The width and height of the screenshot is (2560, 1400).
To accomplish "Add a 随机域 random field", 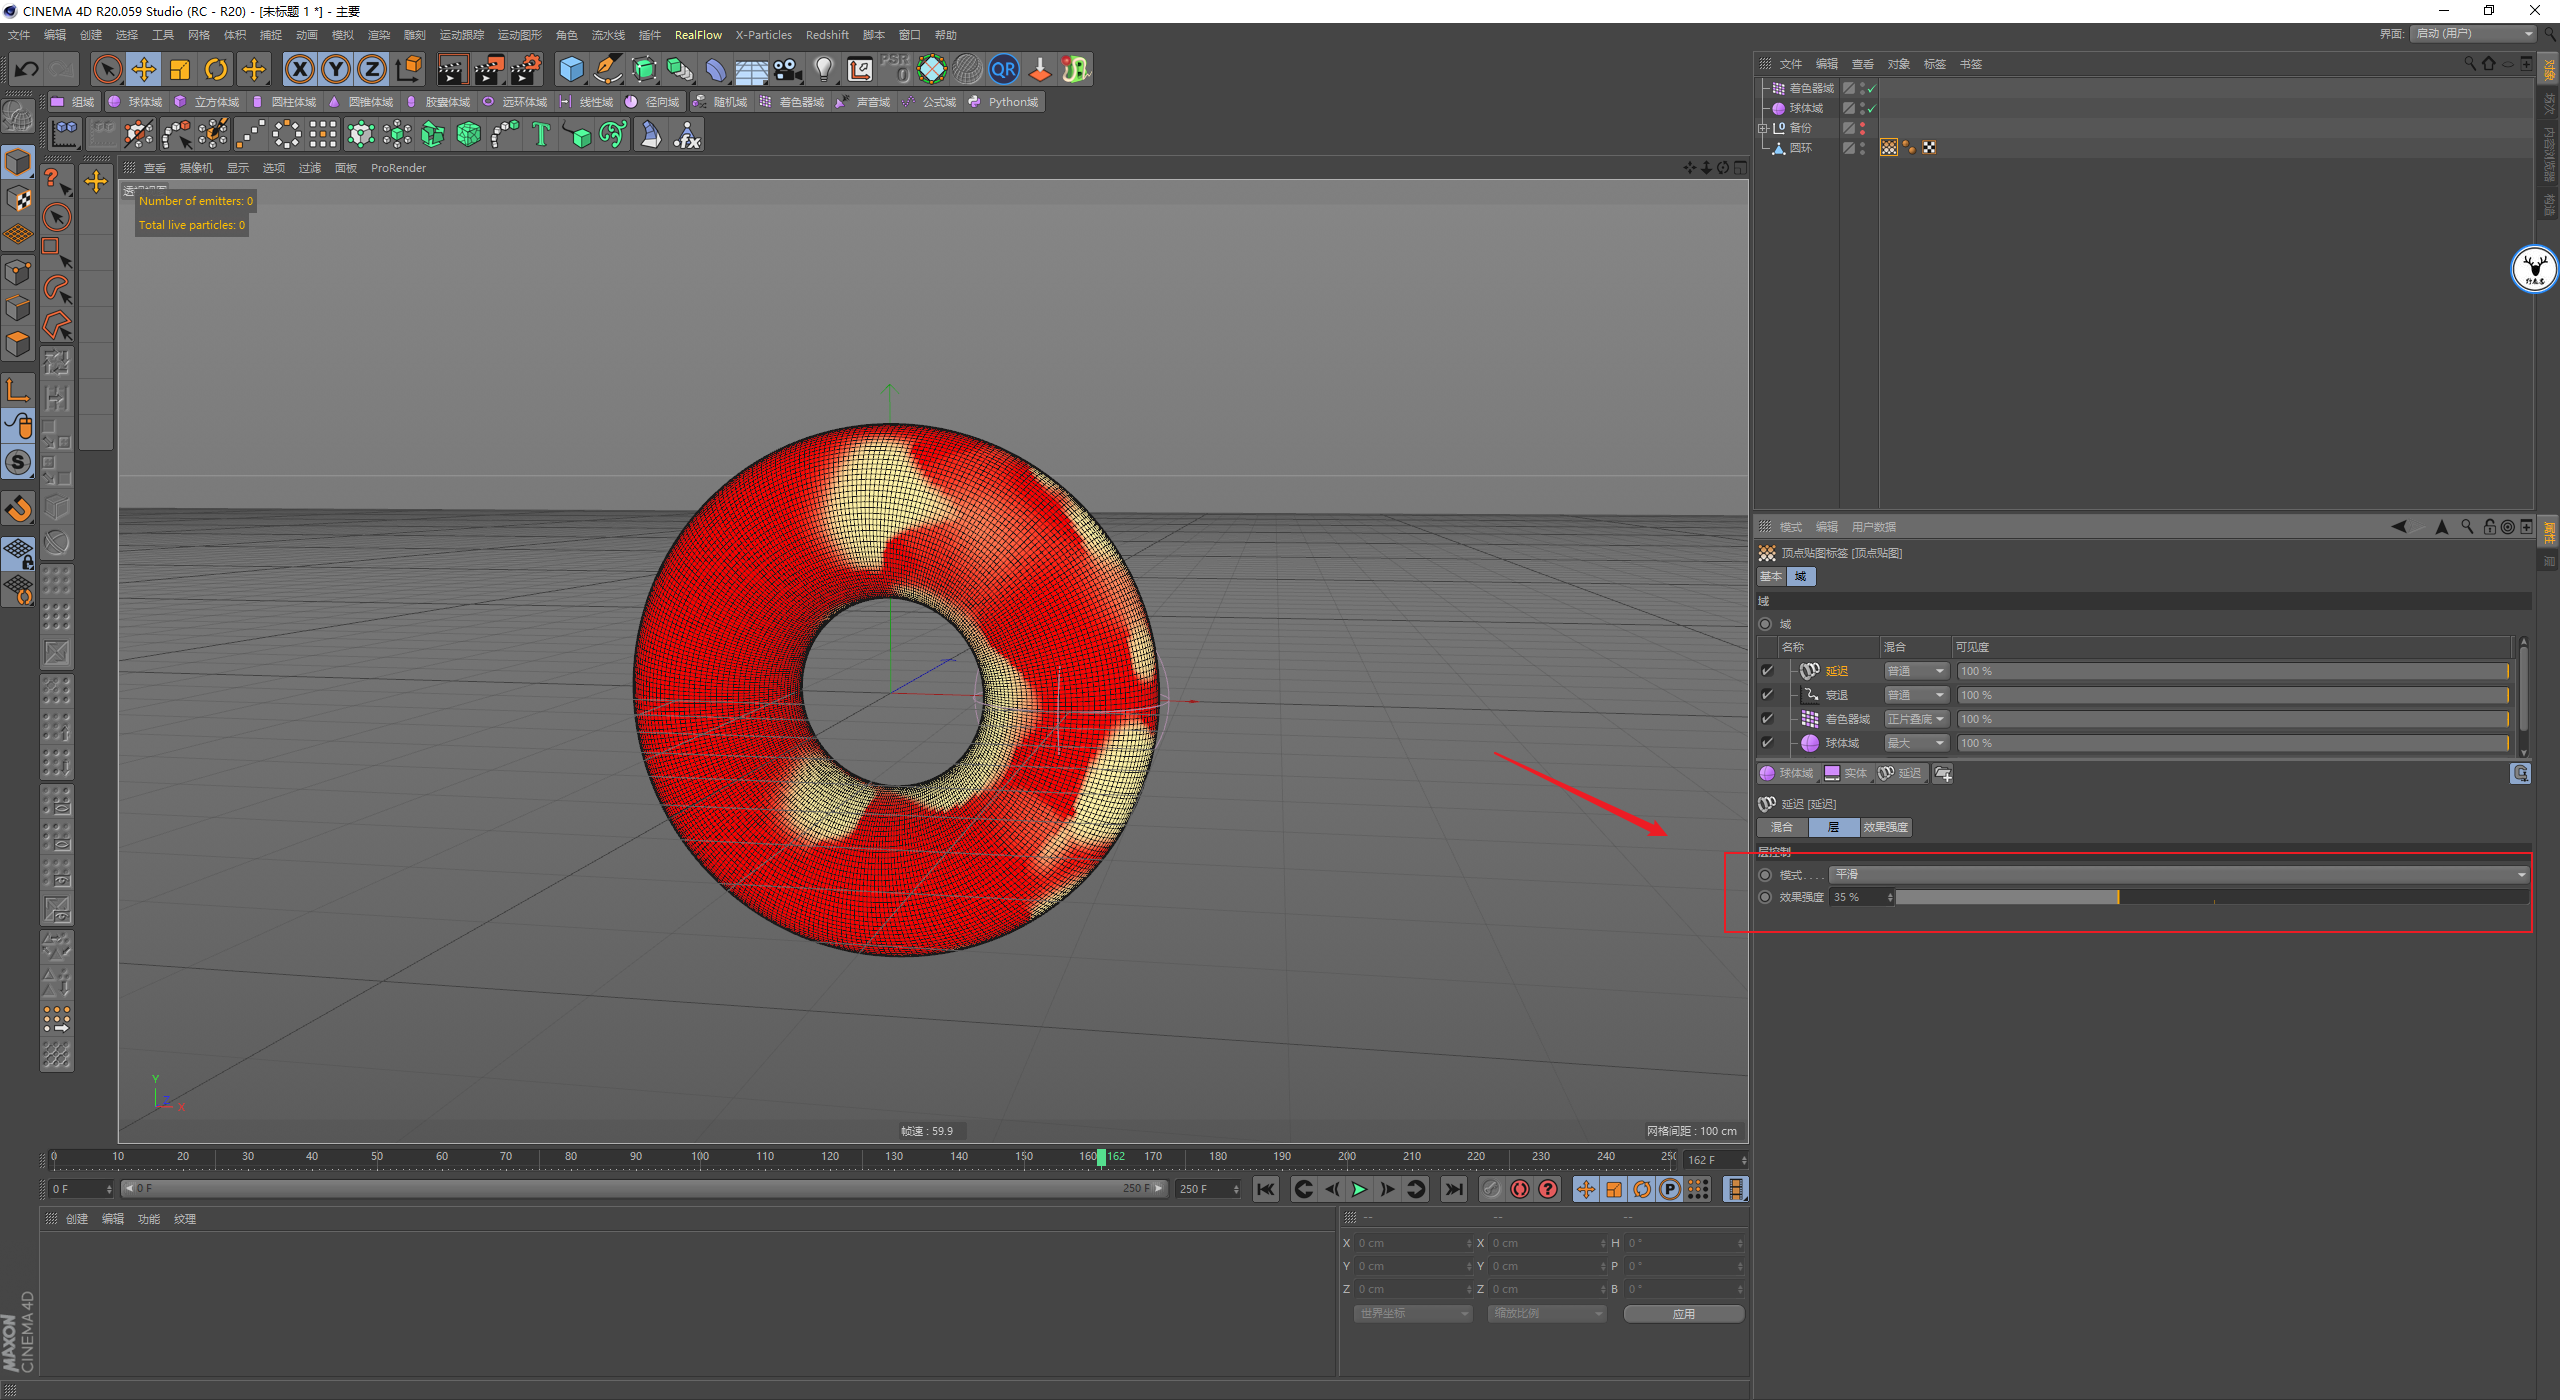I will (720, 102).
